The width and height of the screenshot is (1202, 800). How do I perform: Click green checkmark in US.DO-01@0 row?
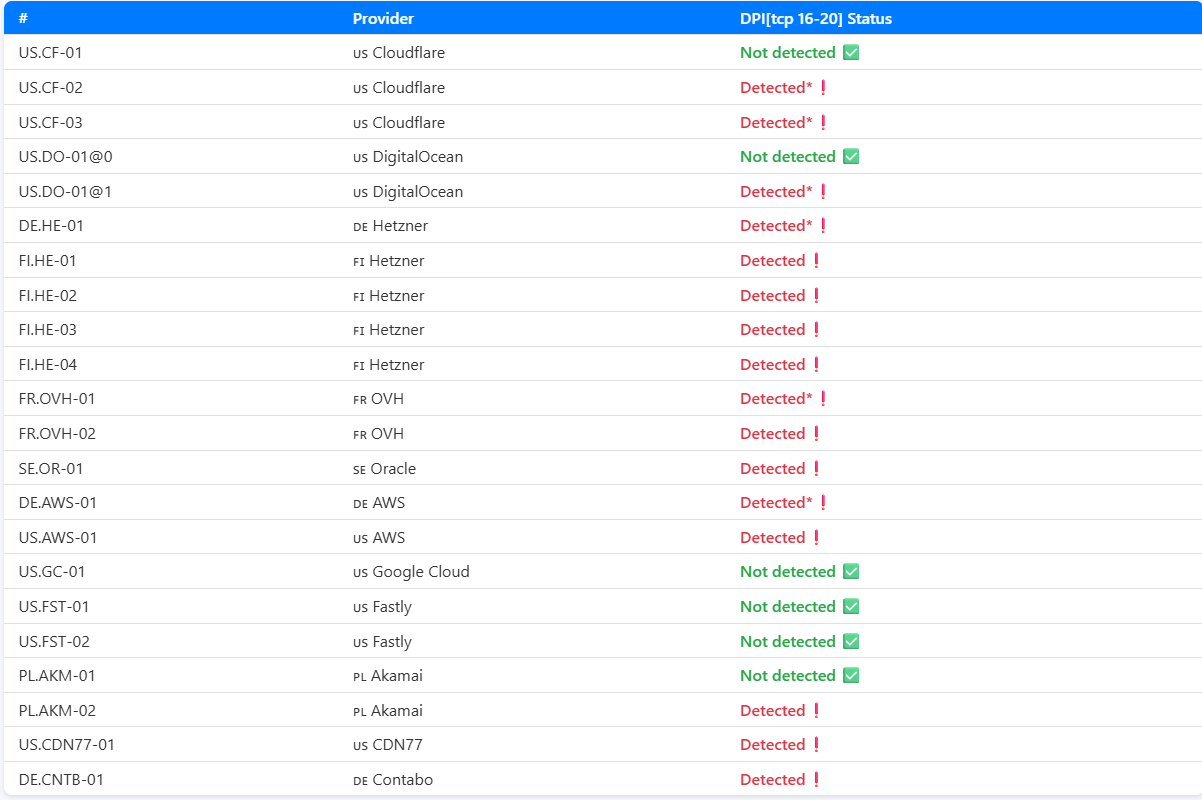point(851,157)
